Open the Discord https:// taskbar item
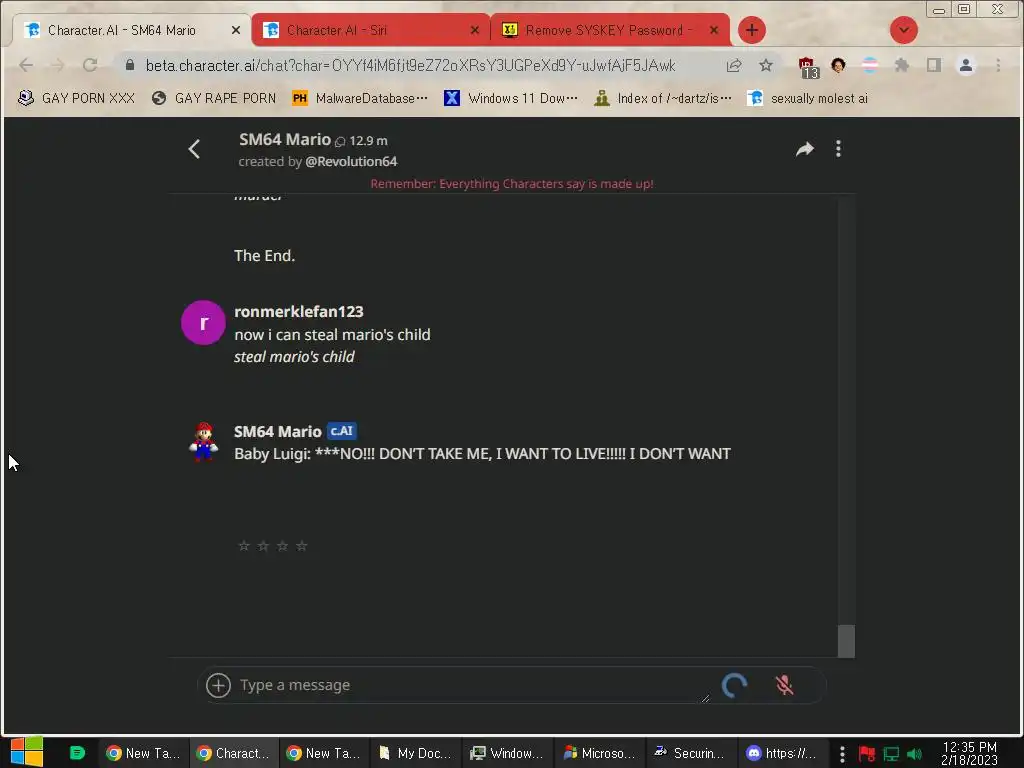The image size is (1024, 768). click(783, 753)
